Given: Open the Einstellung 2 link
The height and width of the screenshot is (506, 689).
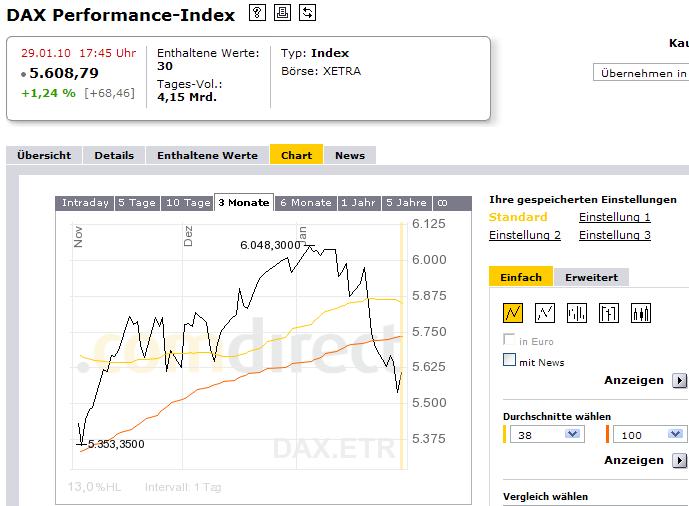Looking at the screenshot, I should pyautogui.click(x=525, y=235).
